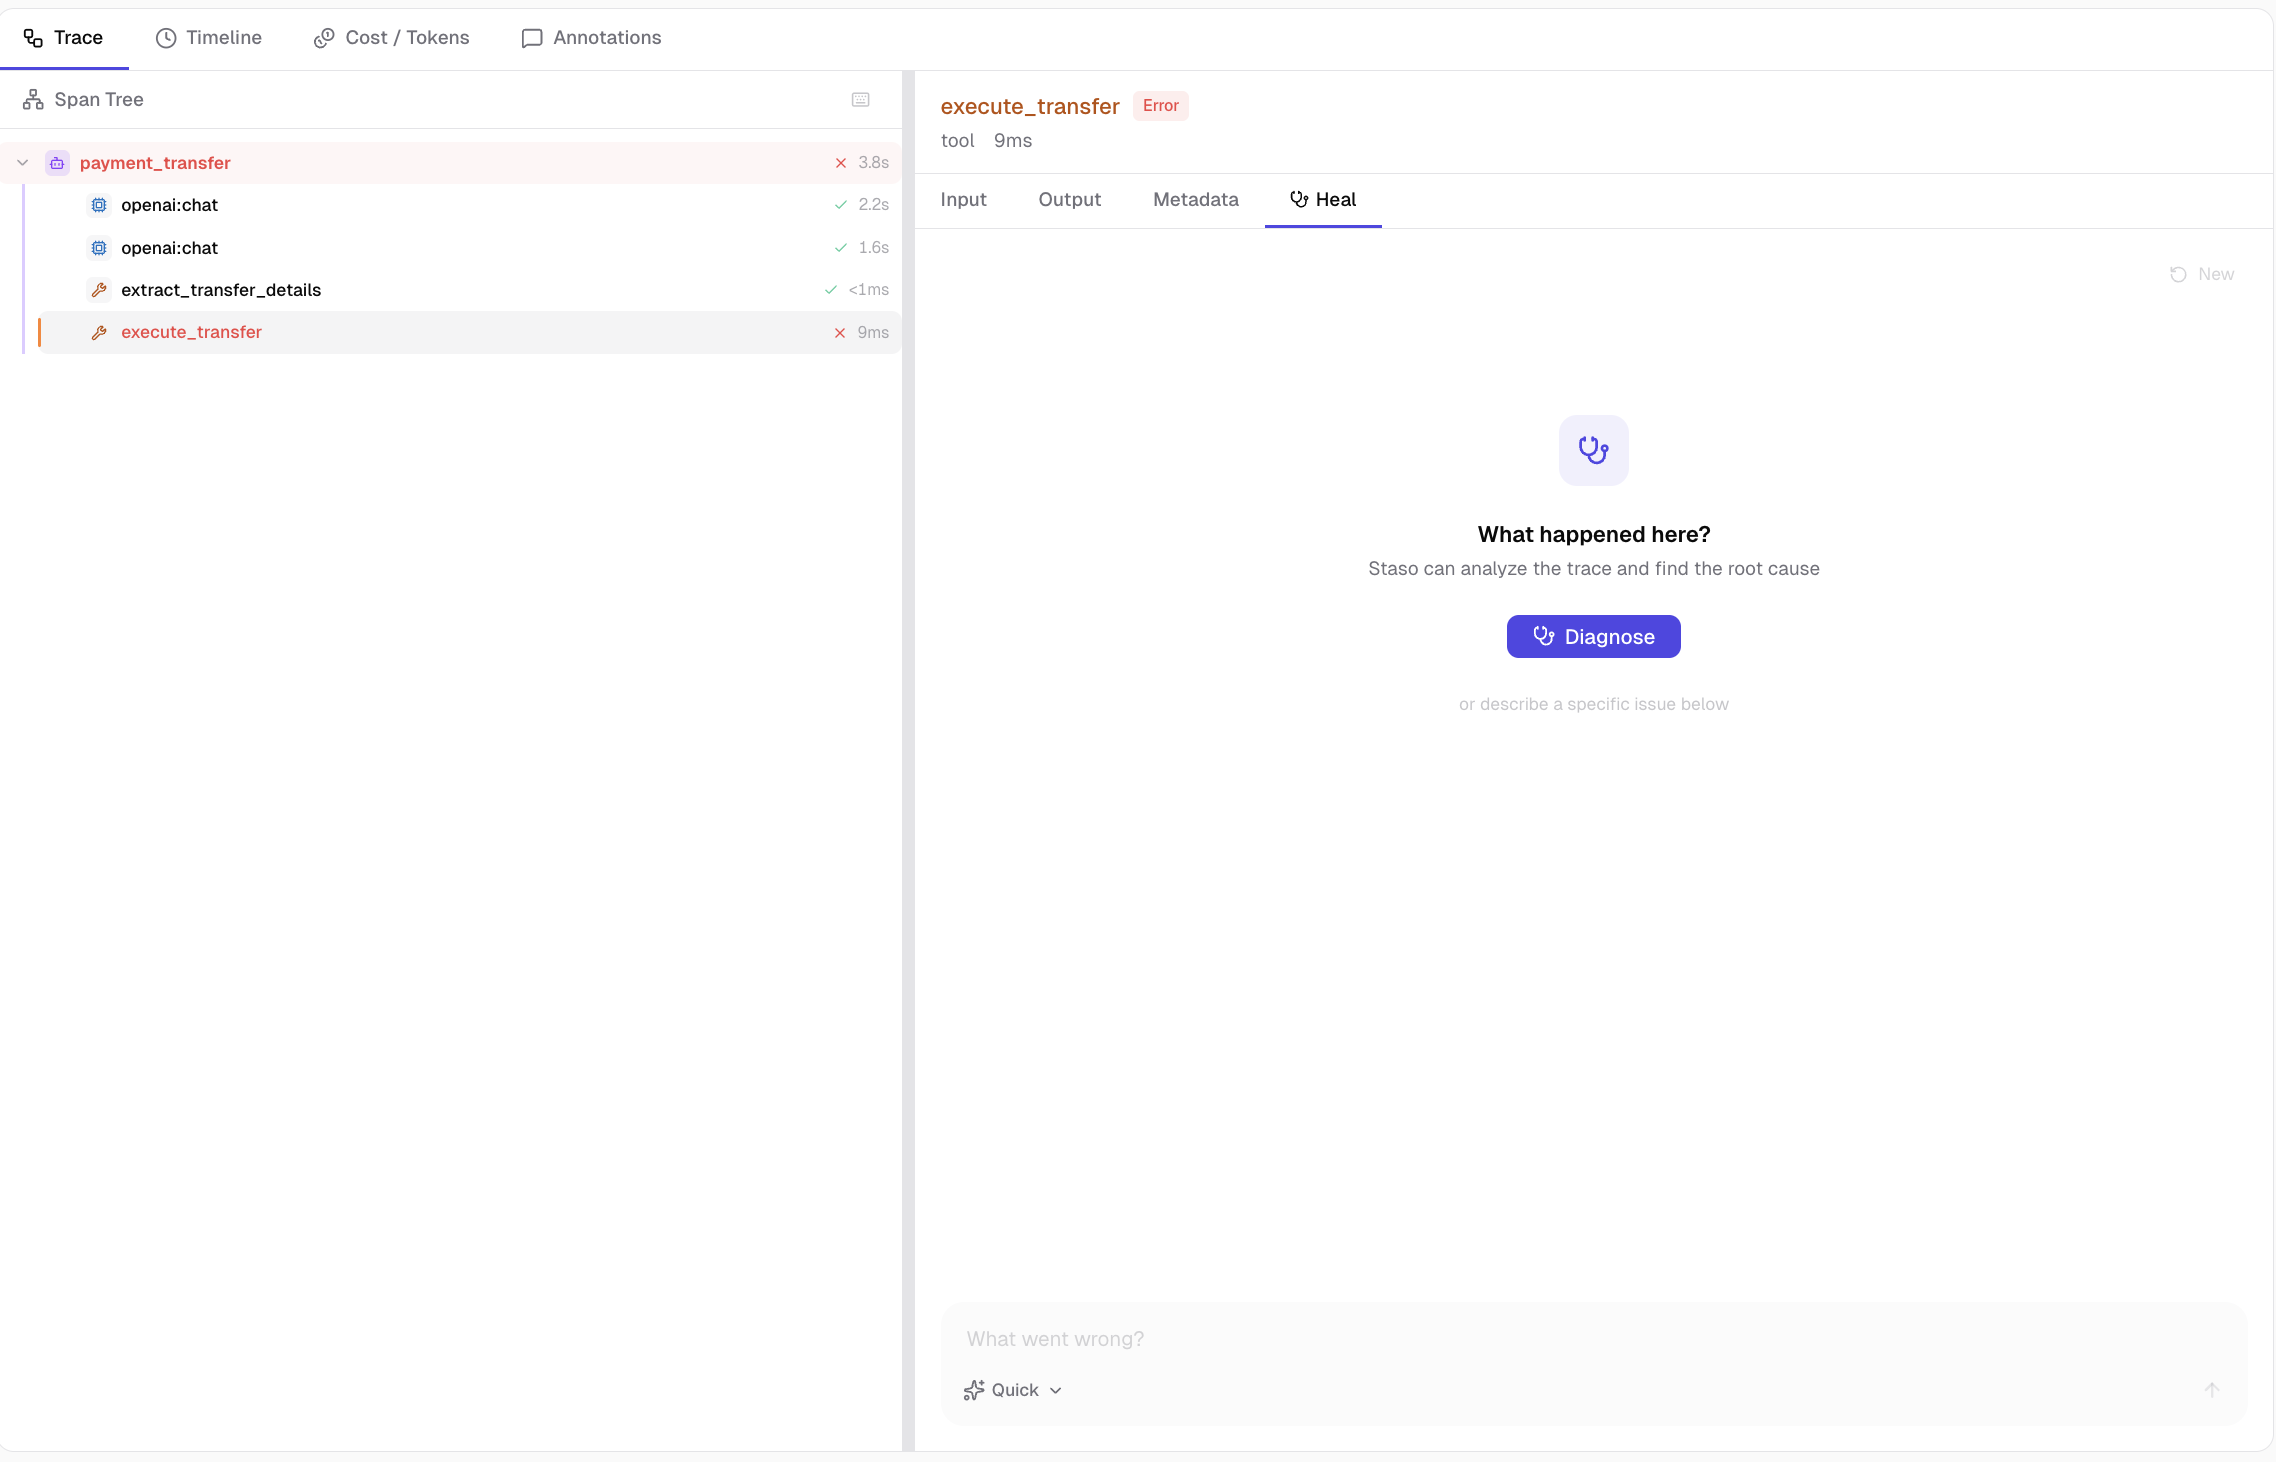Click the wrench icon beside extract_transfer_details
This screenshot has height=1462, width=2276.
tap(99, 290)
